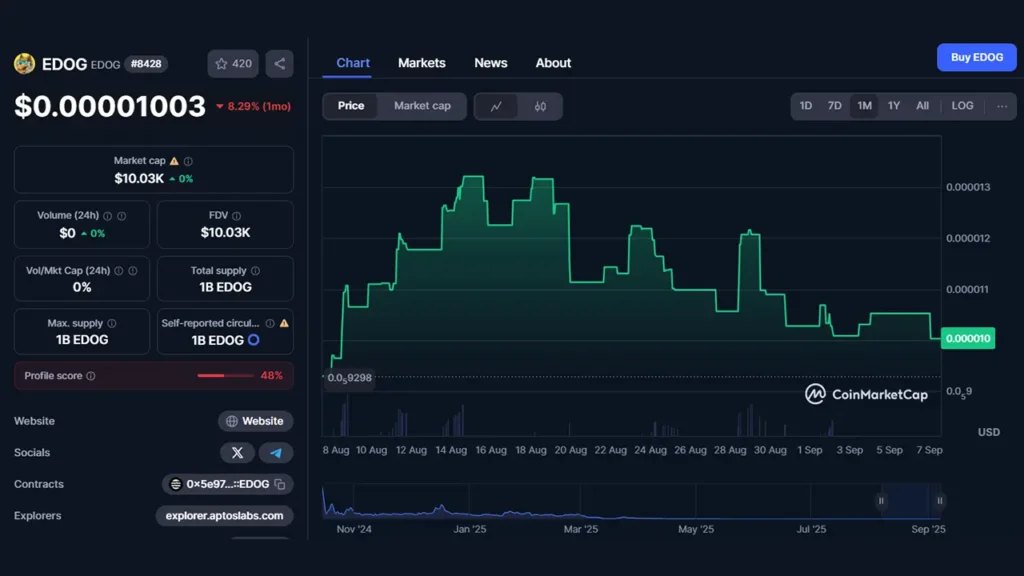Open the About tab
Viewport: 1024px width, 576px height.
pos(553,63)
